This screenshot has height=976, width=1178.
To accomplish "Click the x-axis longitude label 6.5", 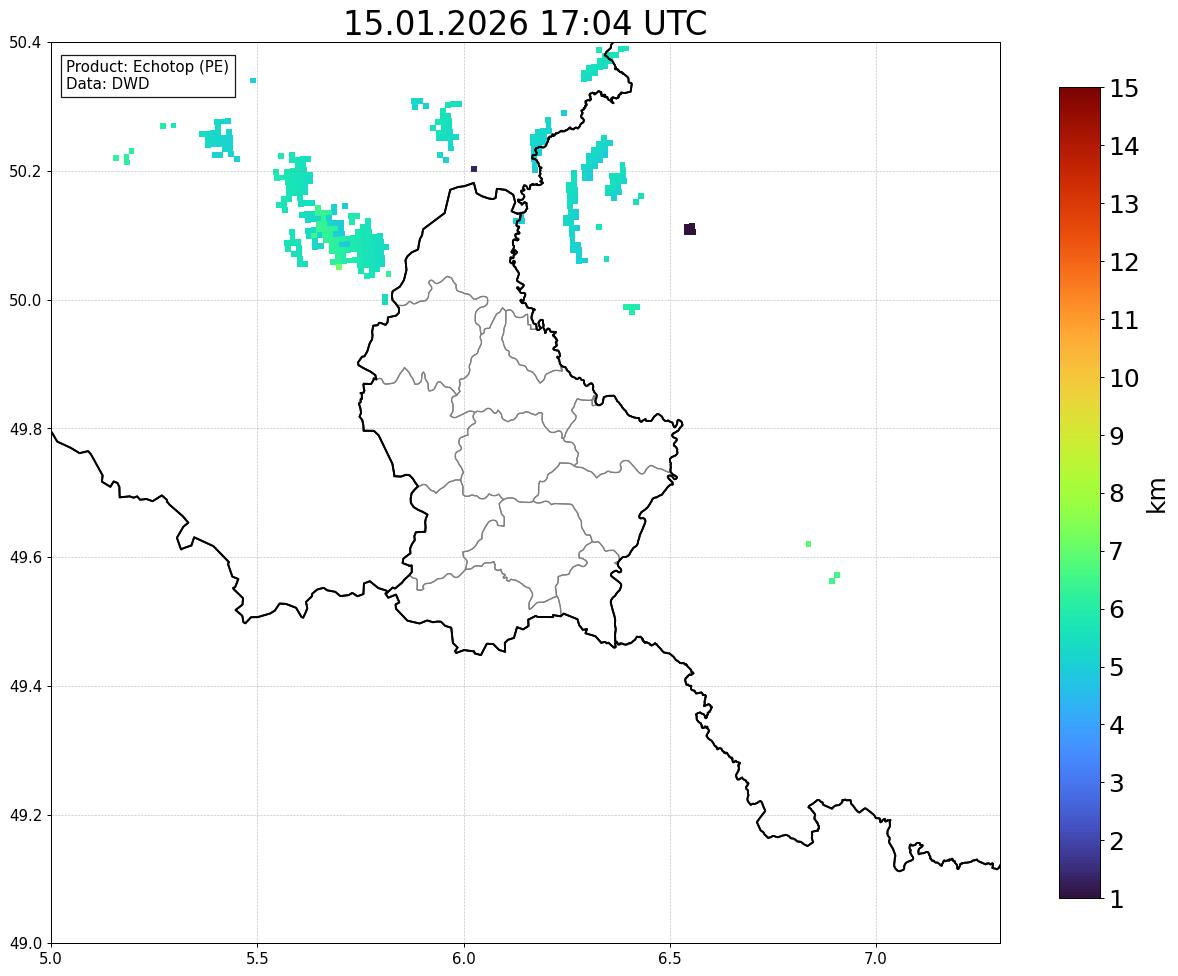I will click(x=670, y=959).
